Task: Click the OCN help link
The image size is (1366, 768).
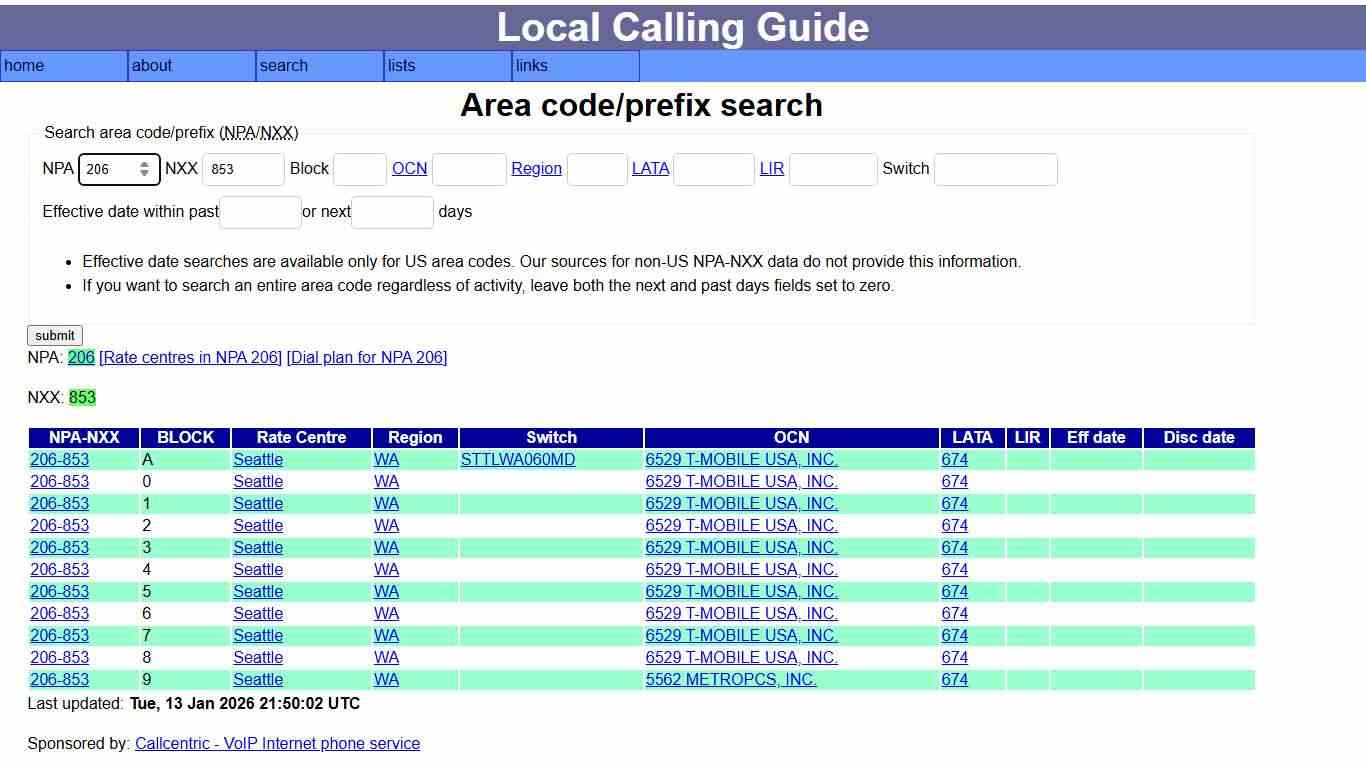Action: (409, 168)
